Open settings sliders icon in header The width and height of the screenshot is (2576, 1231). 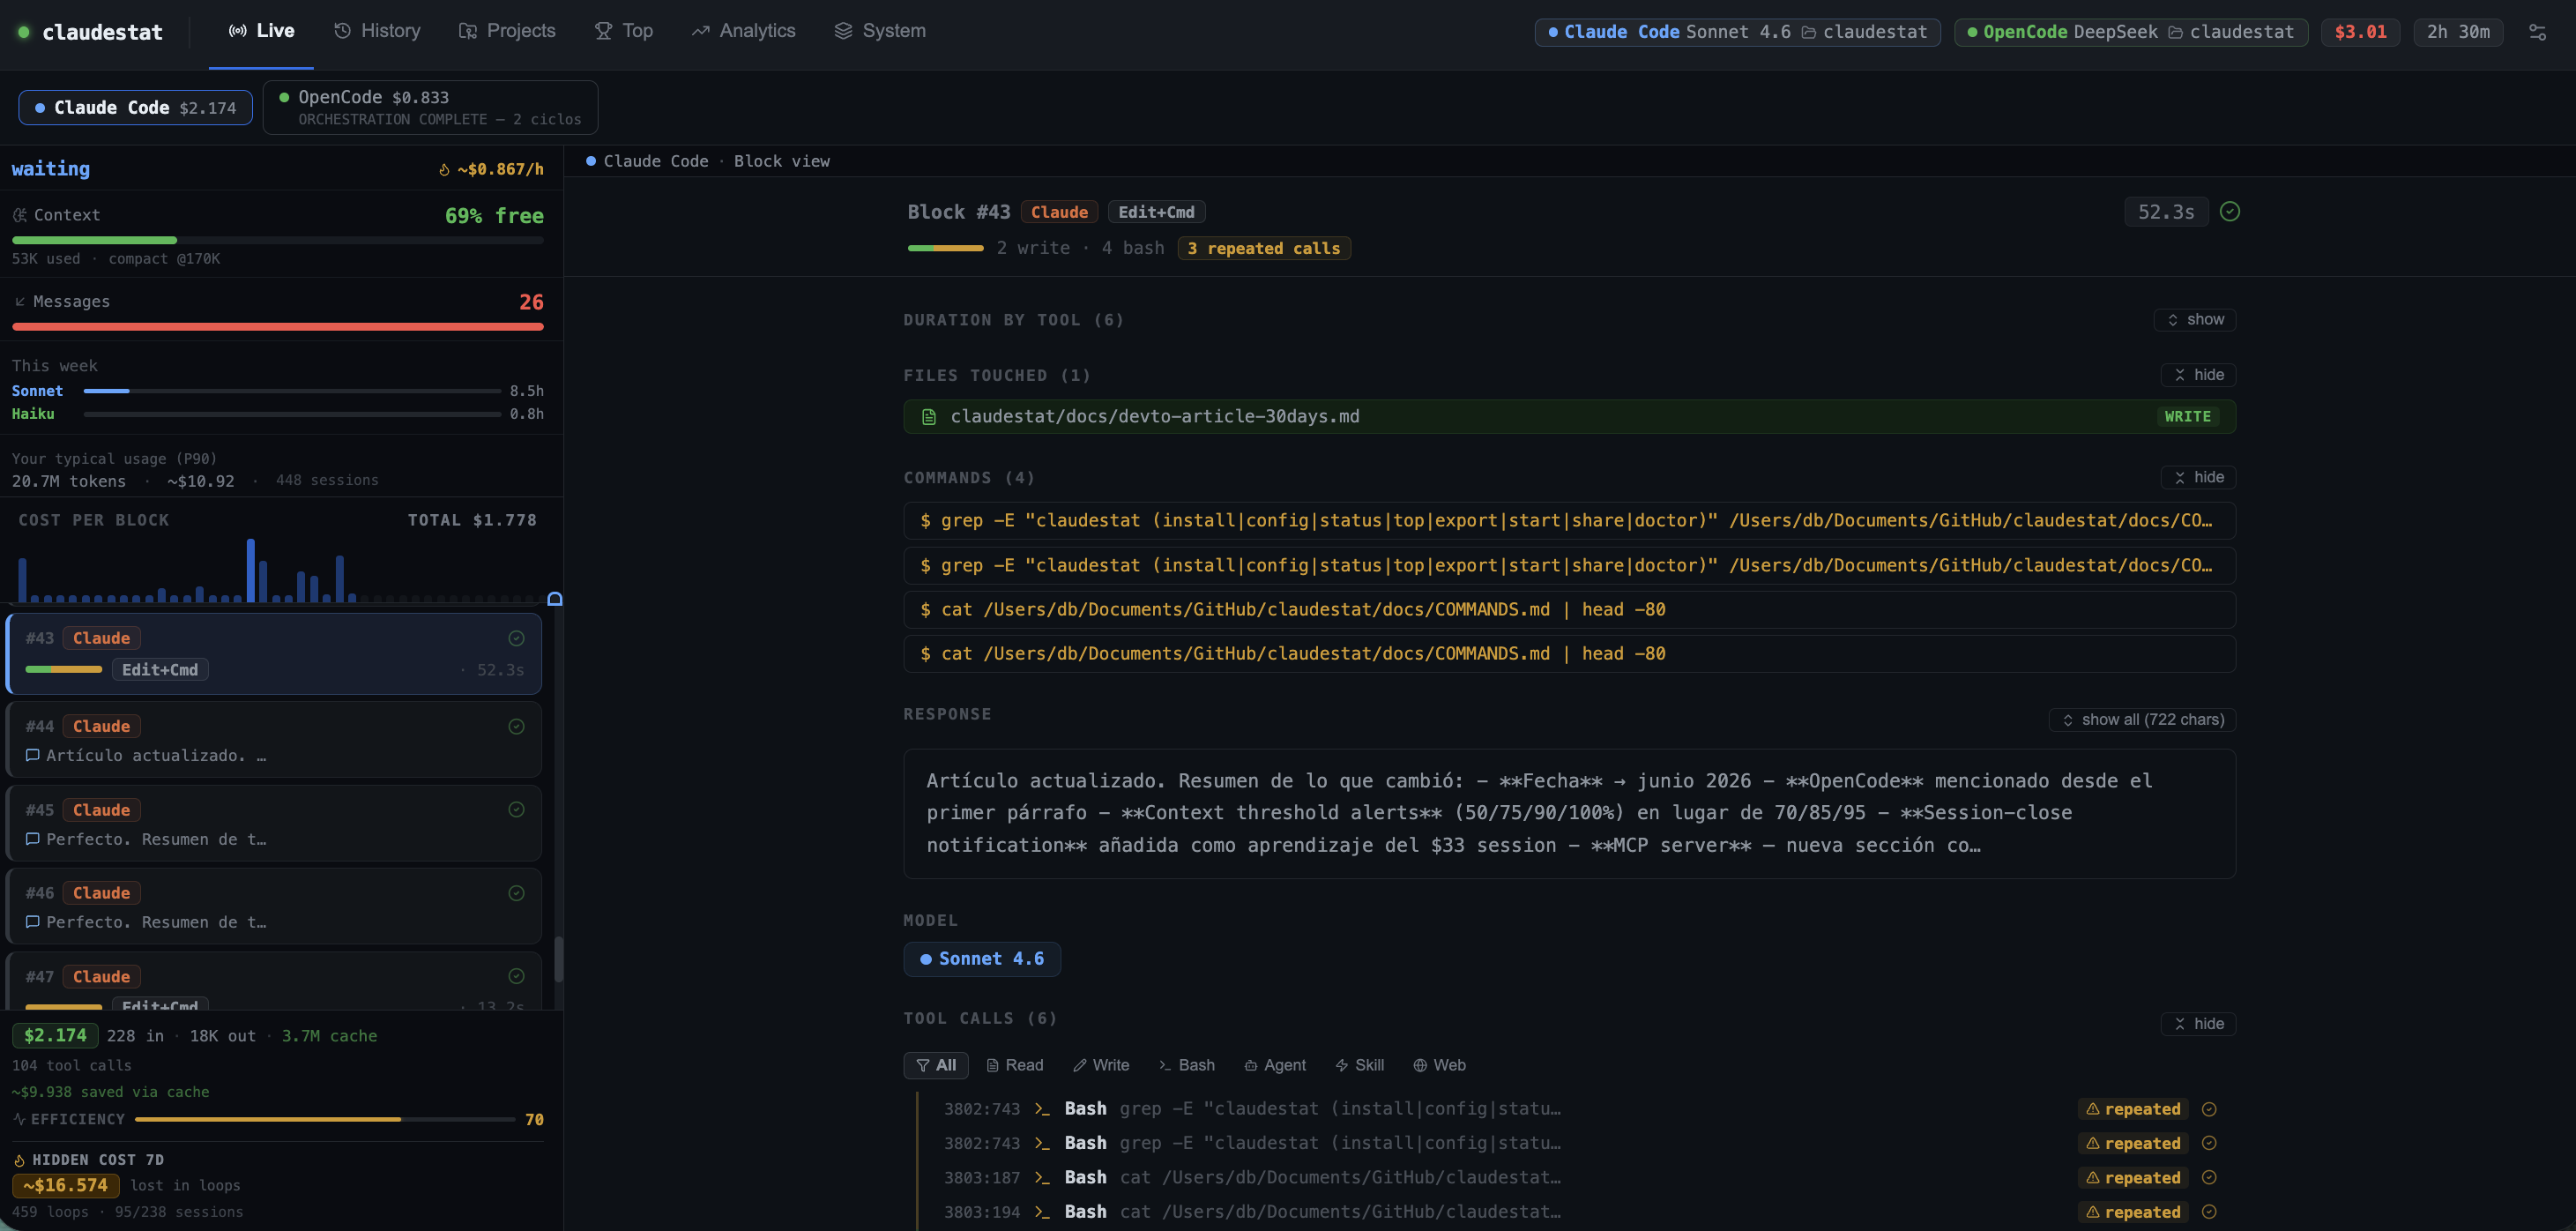click(x=2537, y=32)
